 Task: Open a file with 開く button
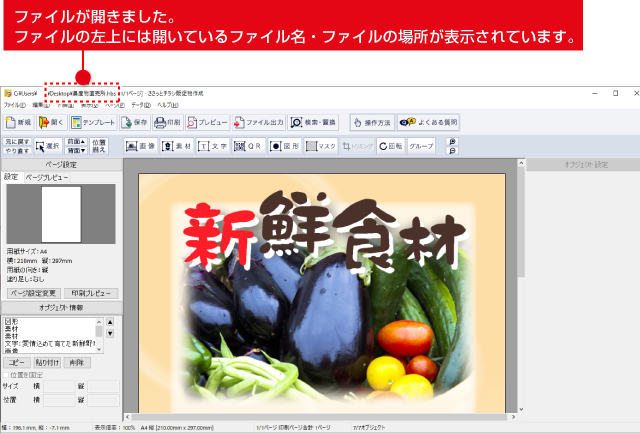pos(51,122)
